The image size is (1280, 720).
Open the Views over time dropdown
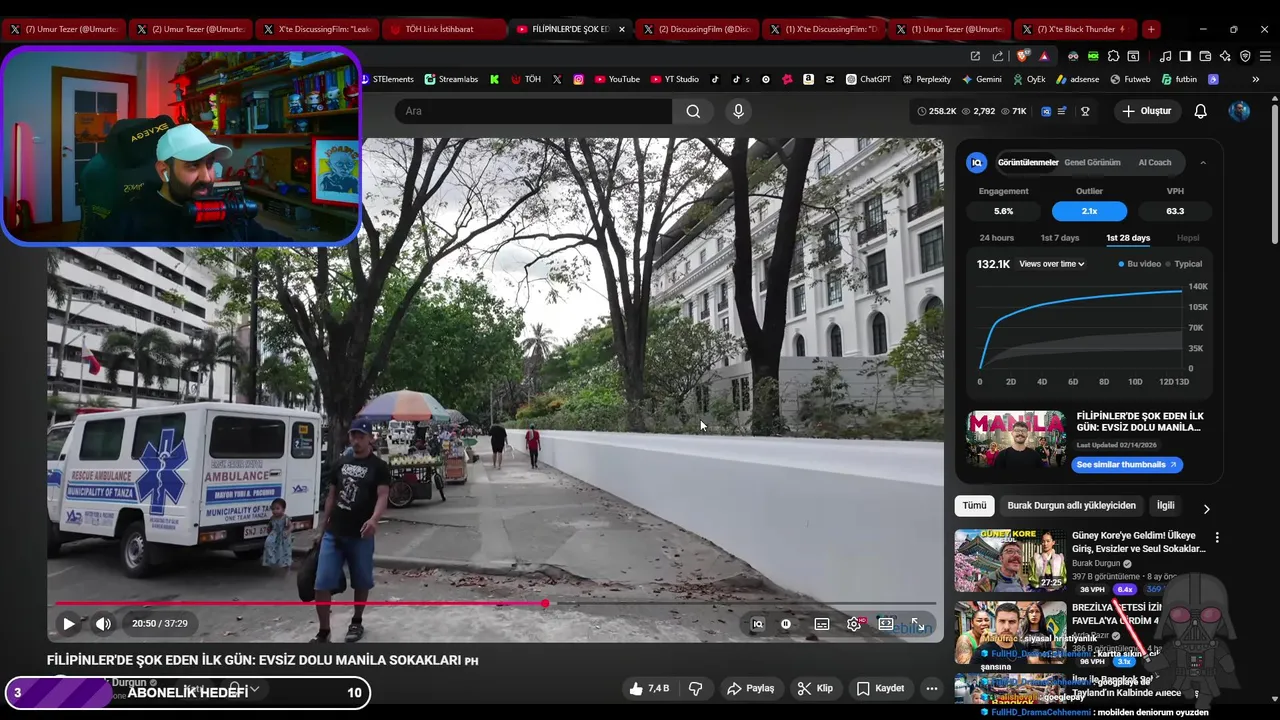(1052, 264)
